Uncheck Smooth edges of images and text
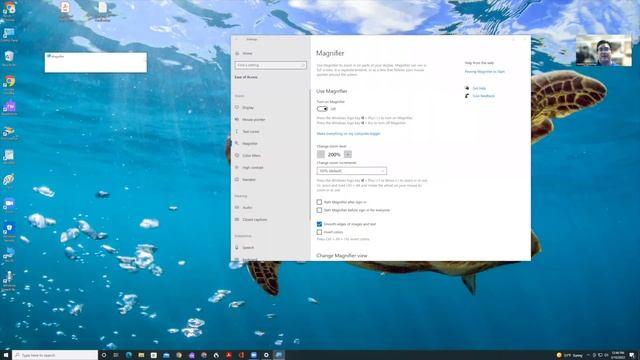Screen dimensions: 640x360 (319, 224)
